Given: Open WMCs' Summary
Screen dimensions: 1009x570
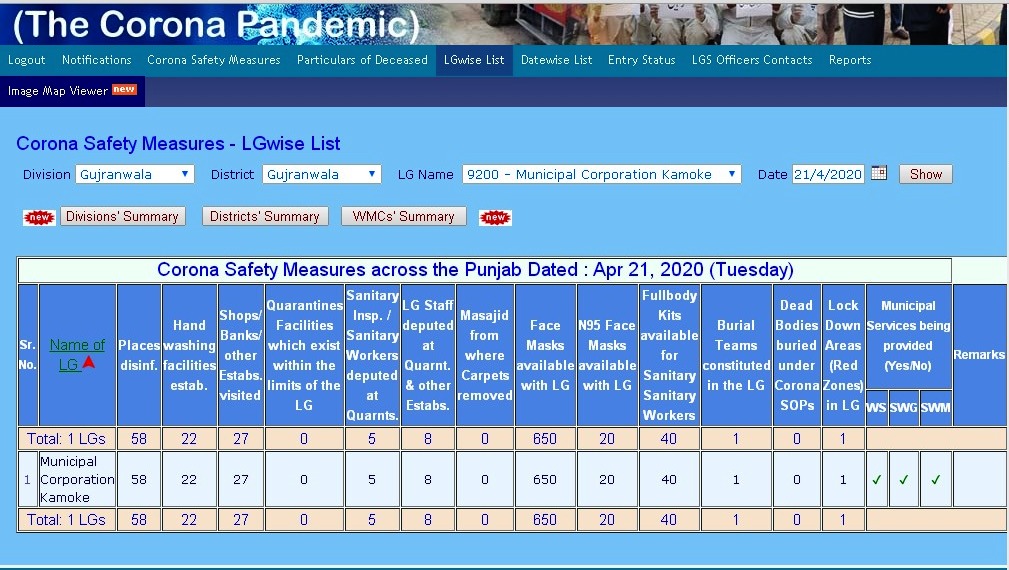Looking at the screenshot, I should 403,216.
